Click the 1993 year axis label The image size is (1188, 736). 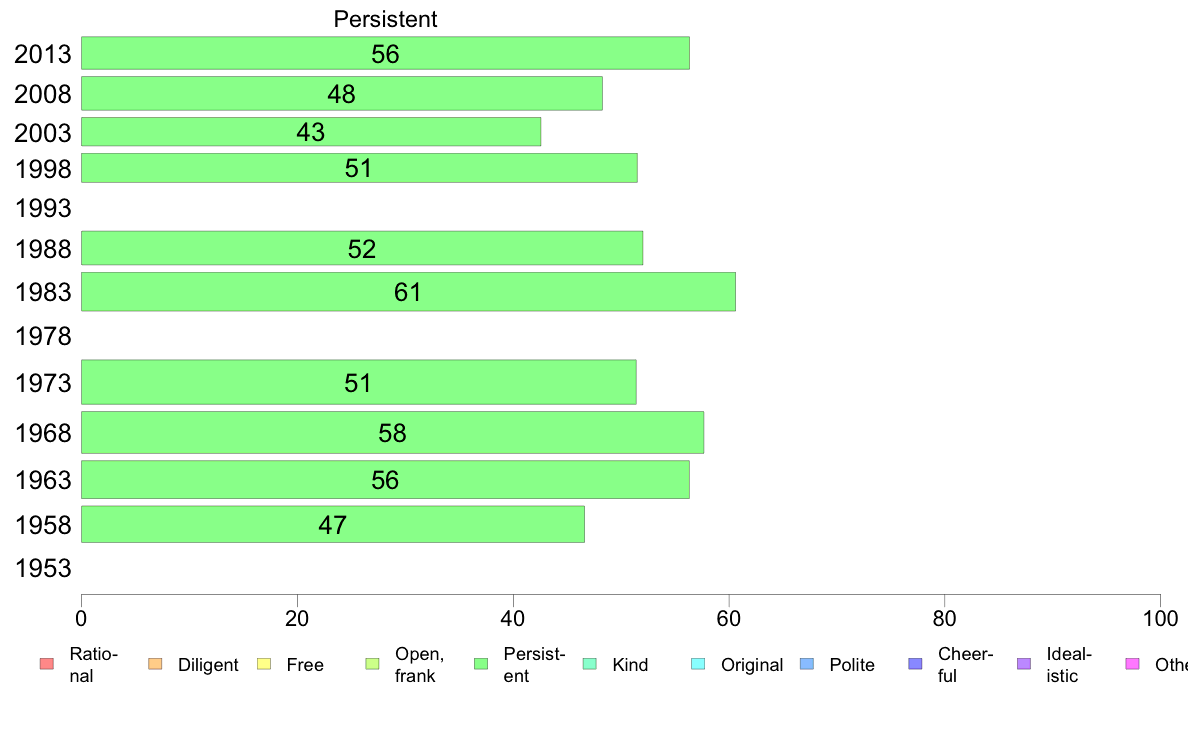coord(43,208)
